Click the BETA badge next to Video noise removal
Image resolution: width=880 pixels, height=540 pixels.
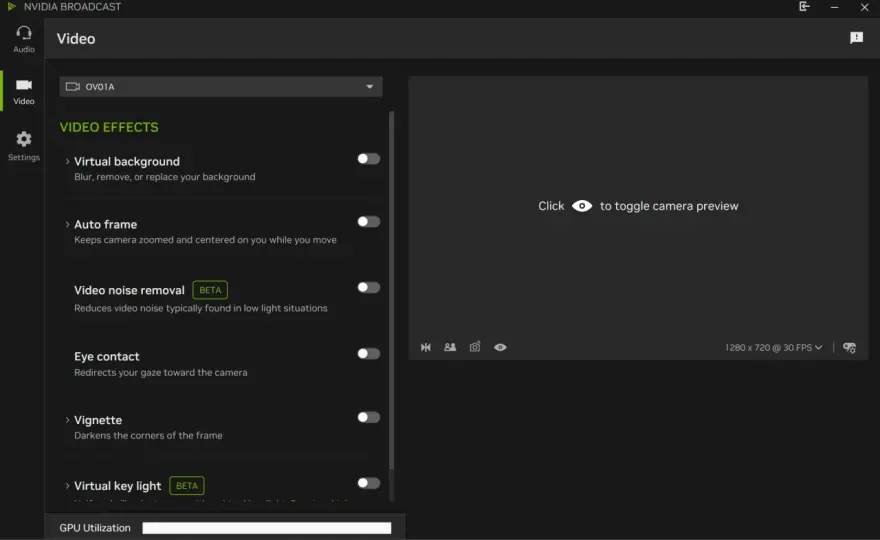pos(210,290)
